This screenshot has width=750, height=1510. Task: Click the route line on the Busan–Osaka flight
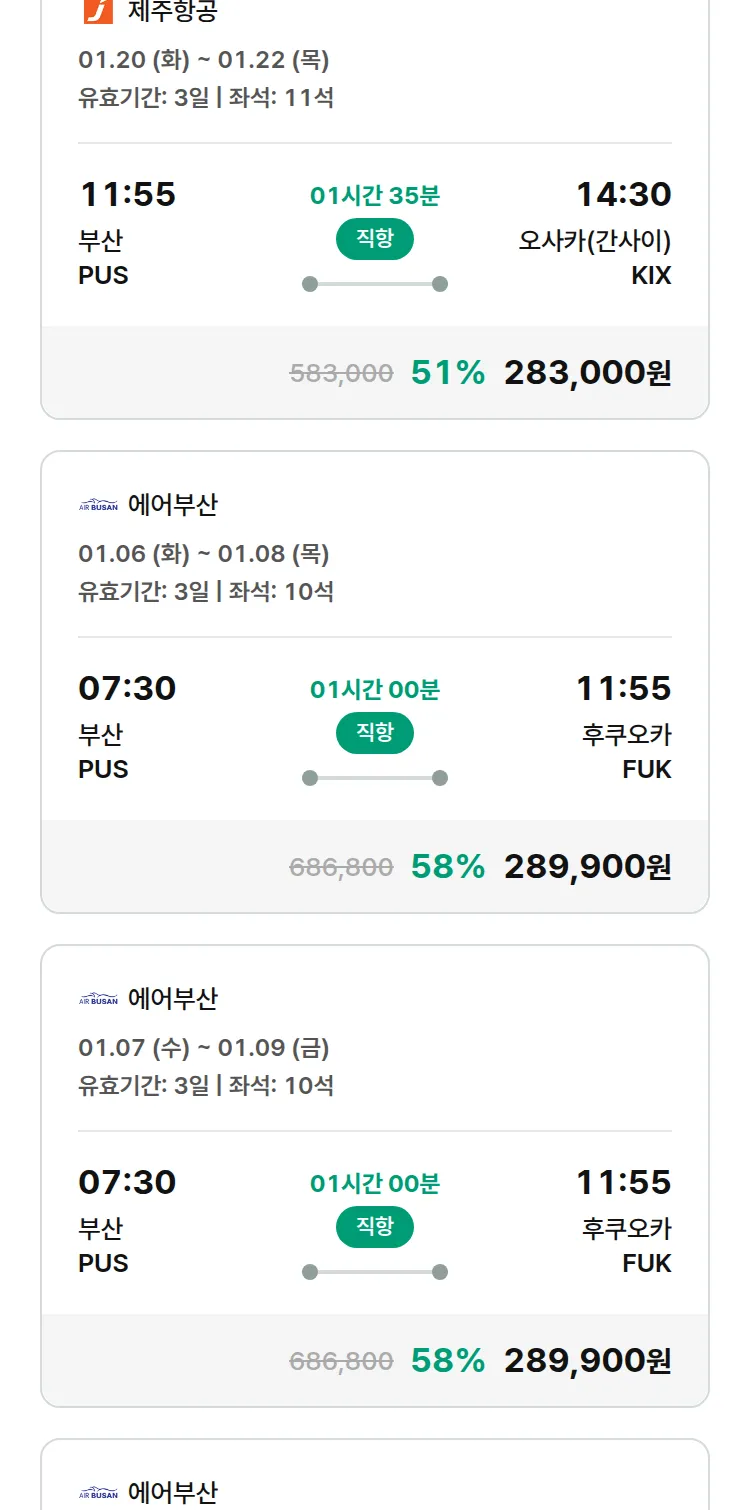click(374, 284)
